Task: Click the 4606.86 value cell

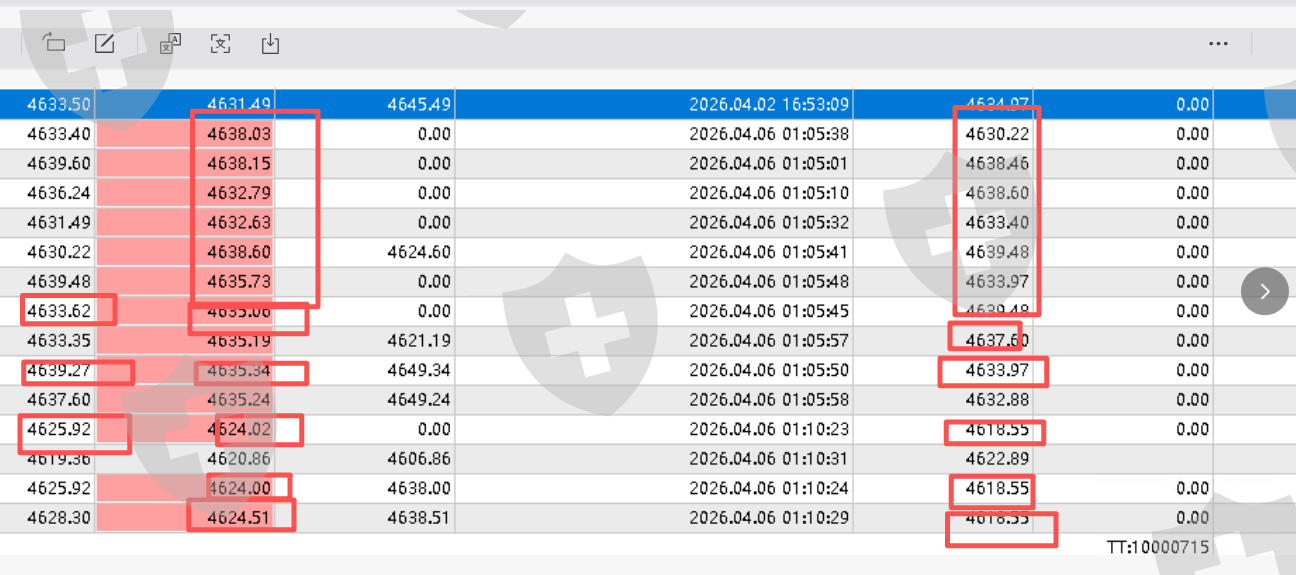Action: point(418,459)
